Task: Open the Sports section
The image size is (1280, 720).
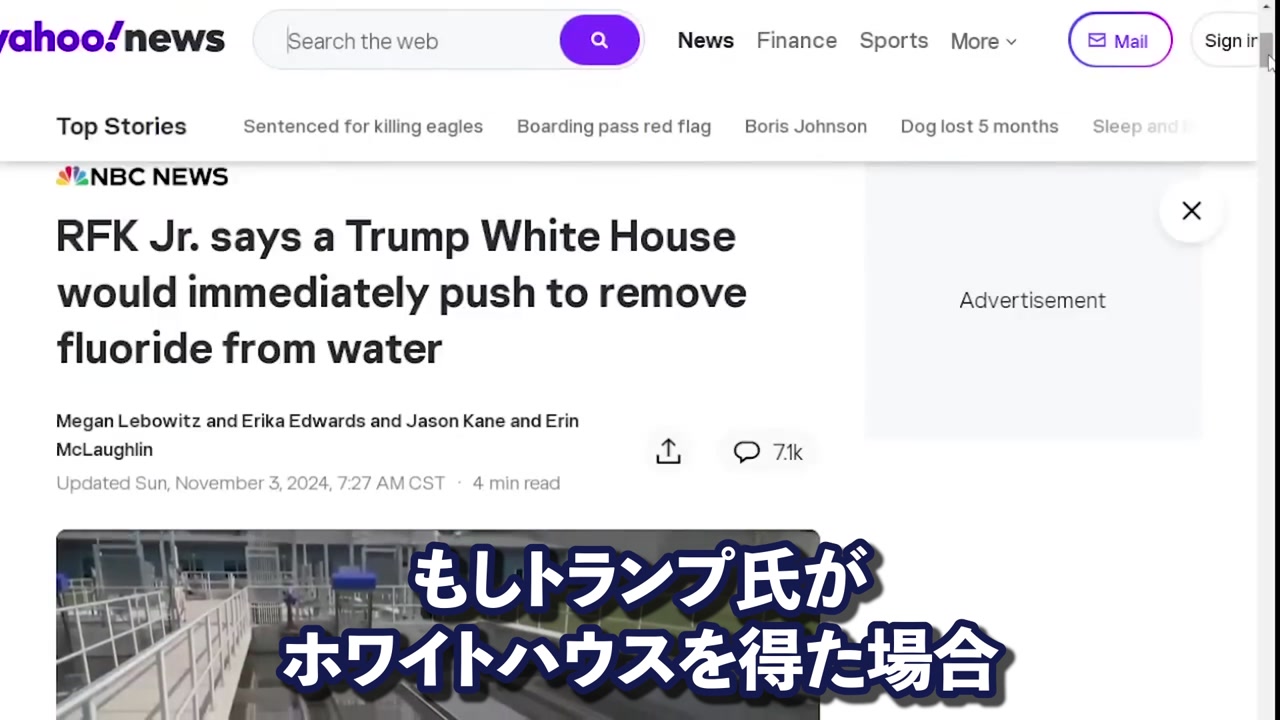Action: tap(894, 41)
